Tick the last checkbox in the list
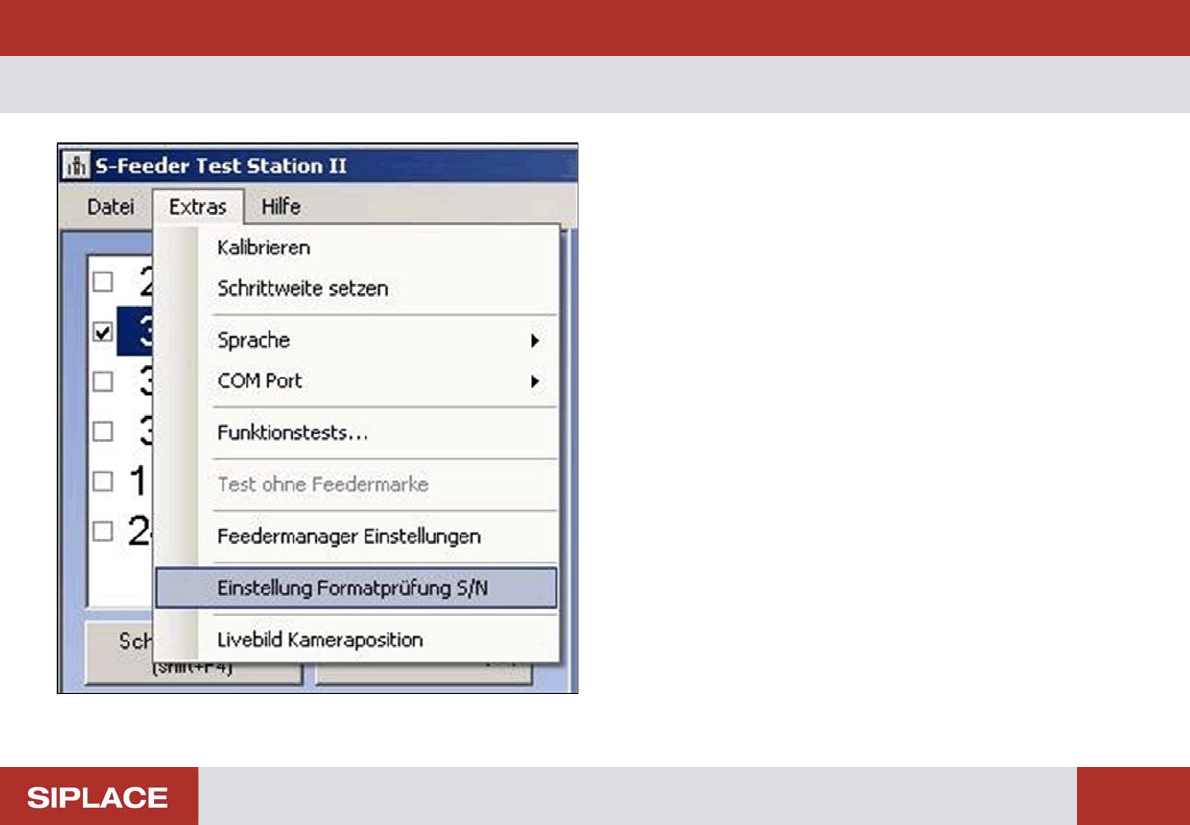 point(102,531)
